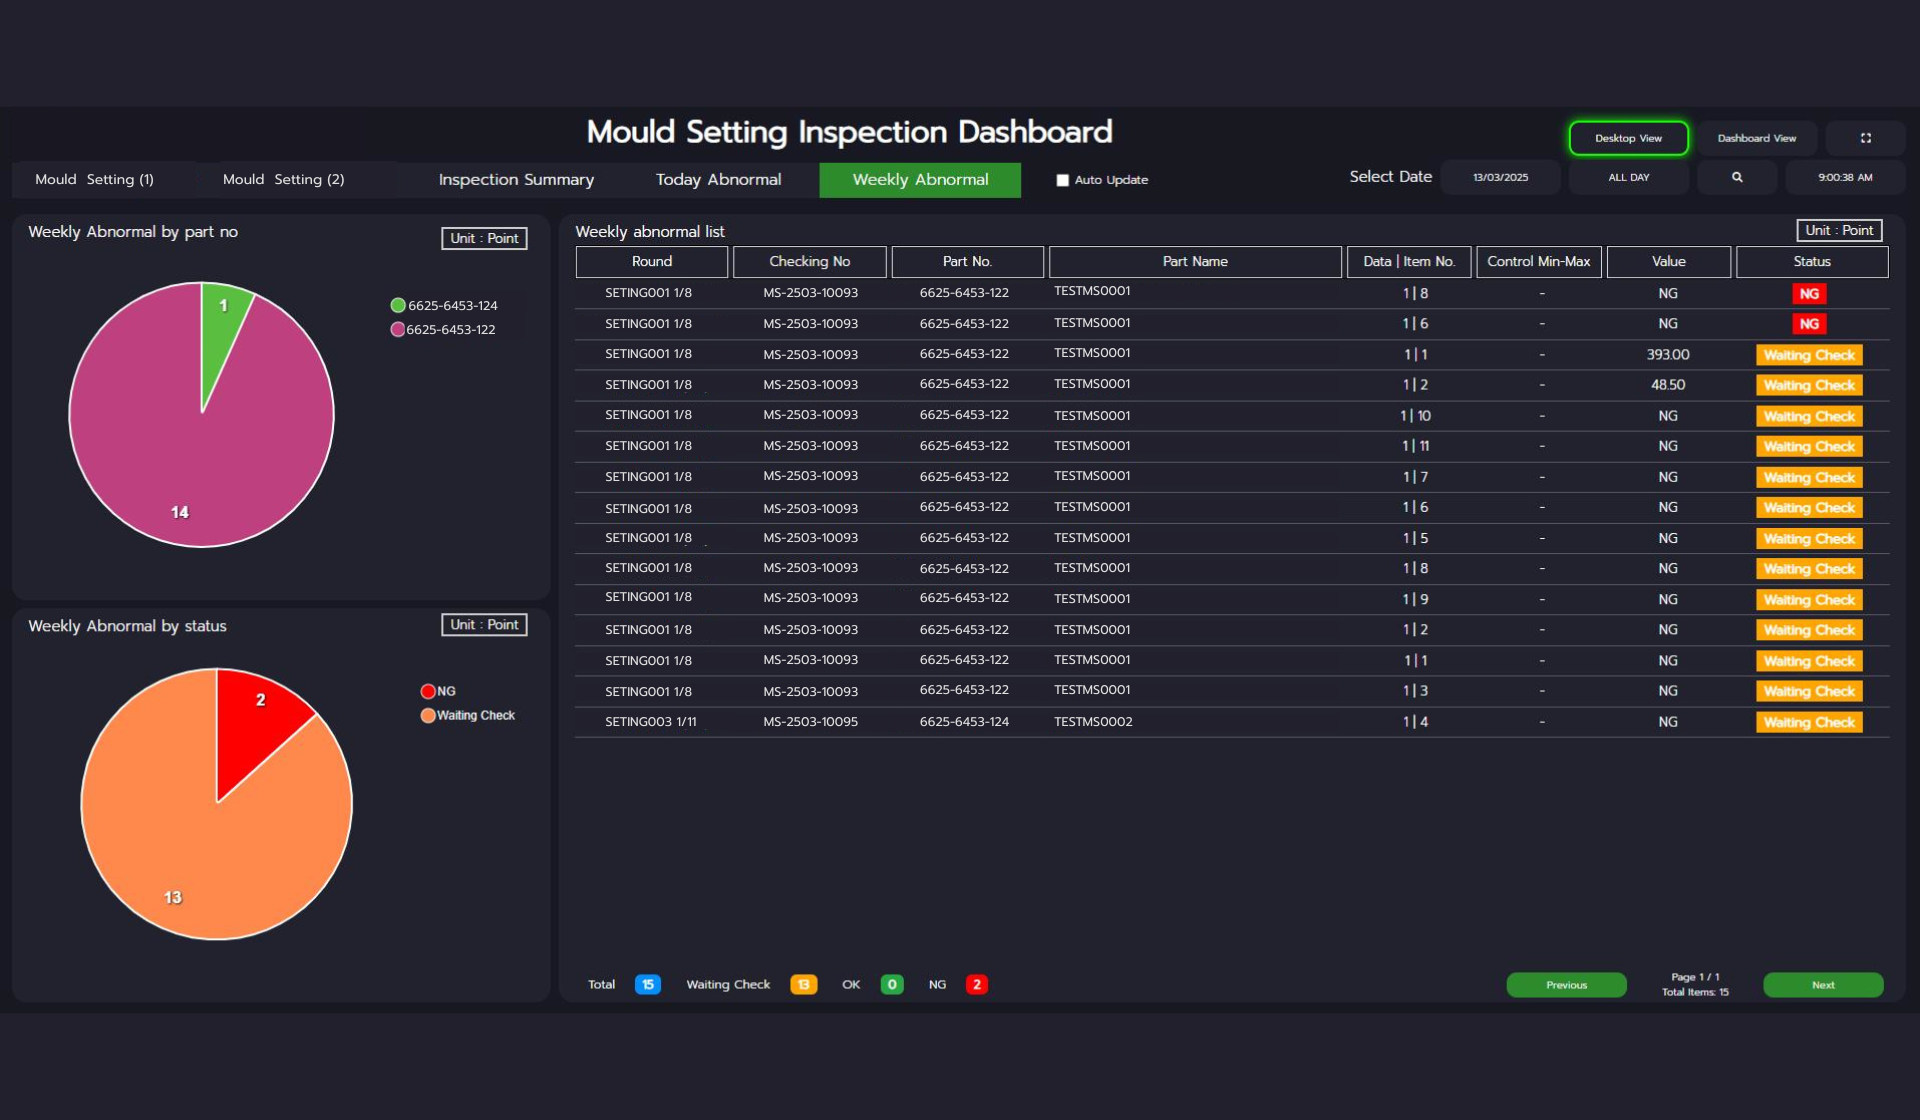Click the green OK count badge
The width and height of the screenshot is (1920, 1120).
click(x=891, y=984)
